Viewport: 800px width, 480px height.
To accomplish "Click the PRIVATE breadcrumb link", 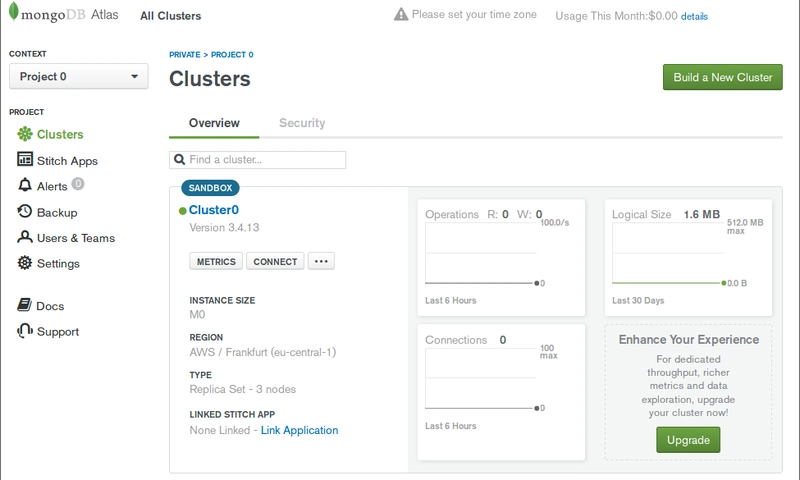I will coord(185,55).
